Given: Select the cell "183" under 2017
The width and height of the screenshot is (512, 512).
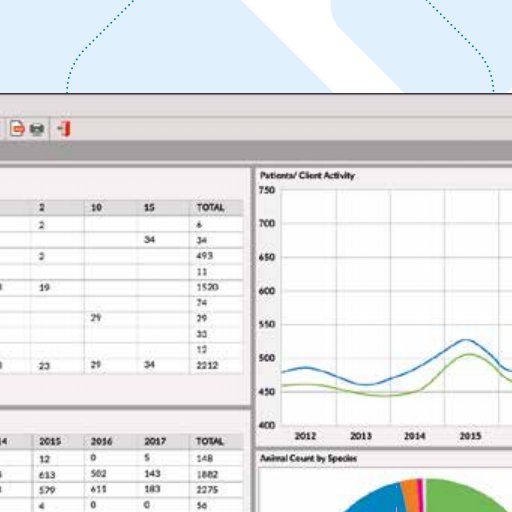Looking at the screenshot, I should coord(152,489).
